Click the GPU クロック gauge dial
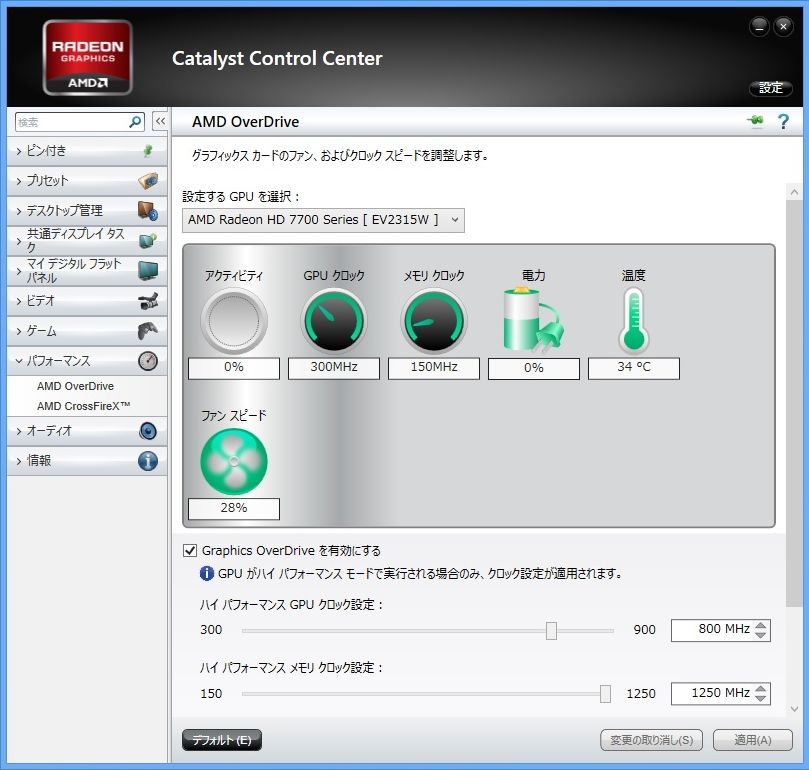The image size is (809, 770). (334, 320)
